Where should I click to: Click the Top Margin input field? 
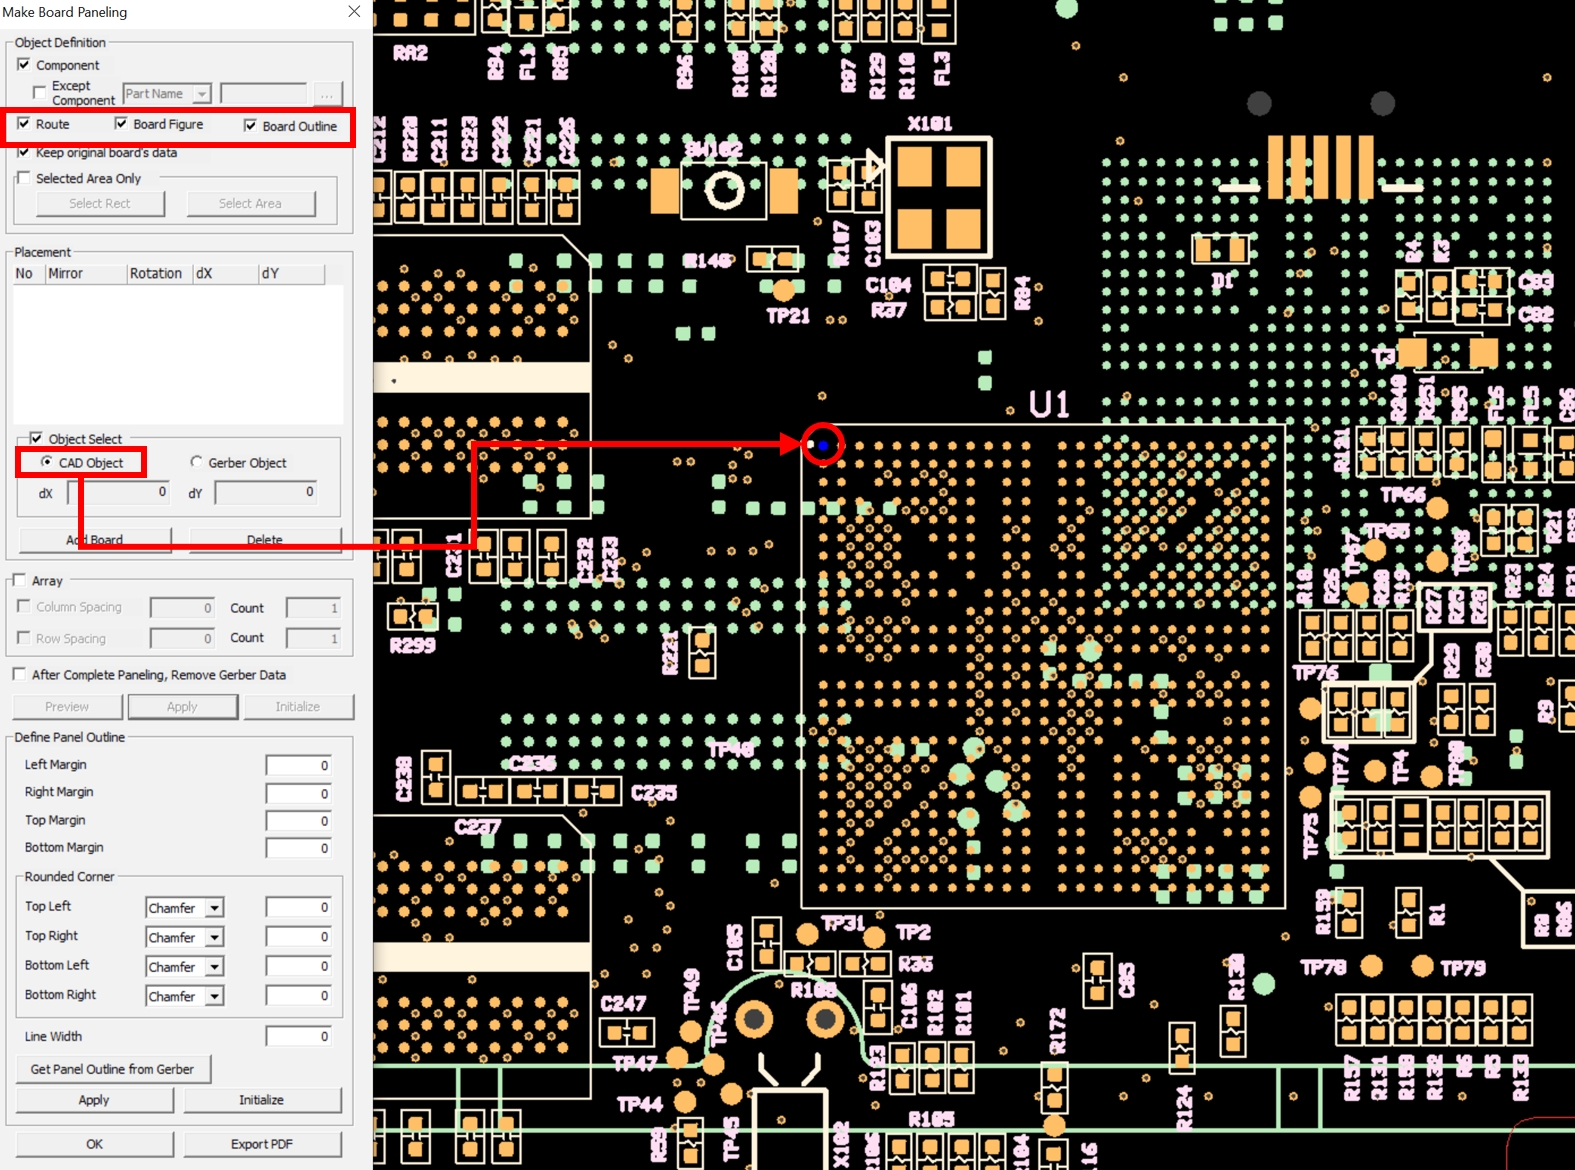pyautogui.click(x=298, y=821)
